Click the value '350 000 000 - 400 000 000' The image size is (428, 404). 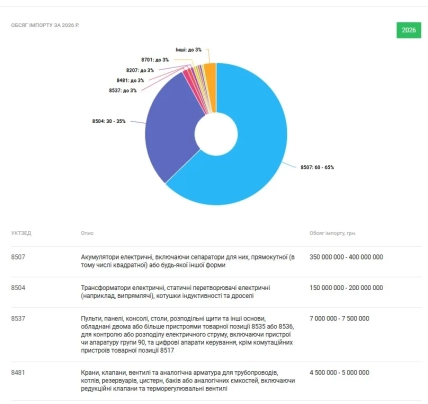(x=346, y=257)
